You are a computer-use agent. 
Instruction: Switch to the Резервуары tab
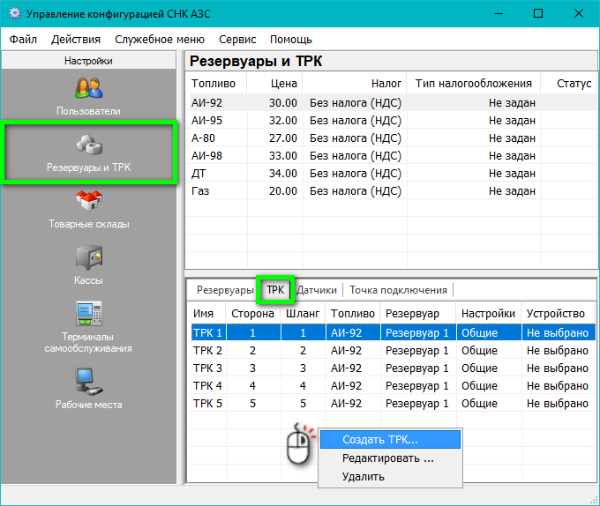(224, 290)
